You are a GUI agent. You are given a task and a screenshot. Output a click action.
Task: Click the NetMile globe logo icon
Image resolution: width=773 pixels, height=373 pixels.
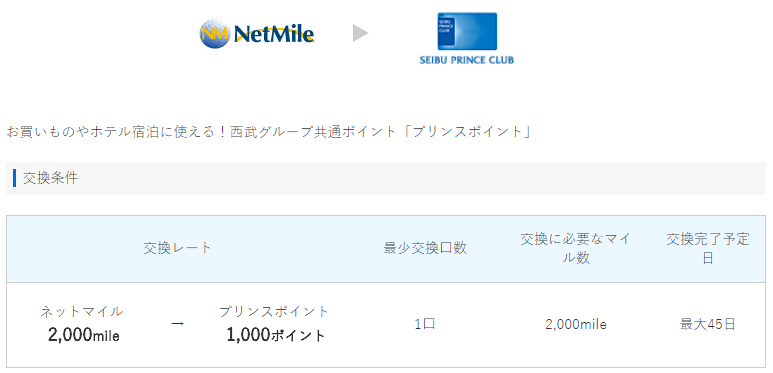(x=215, y=34)
